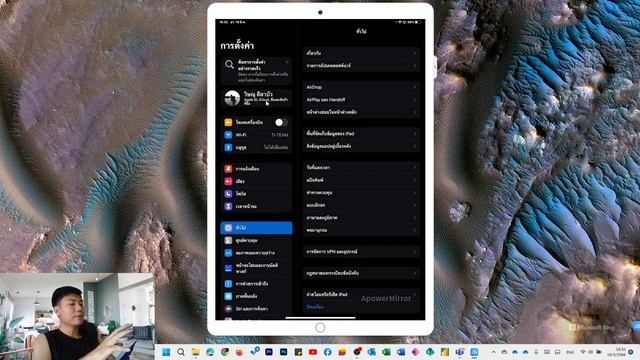Launch Microsoft Edge from the taskbar

(210, 352)
